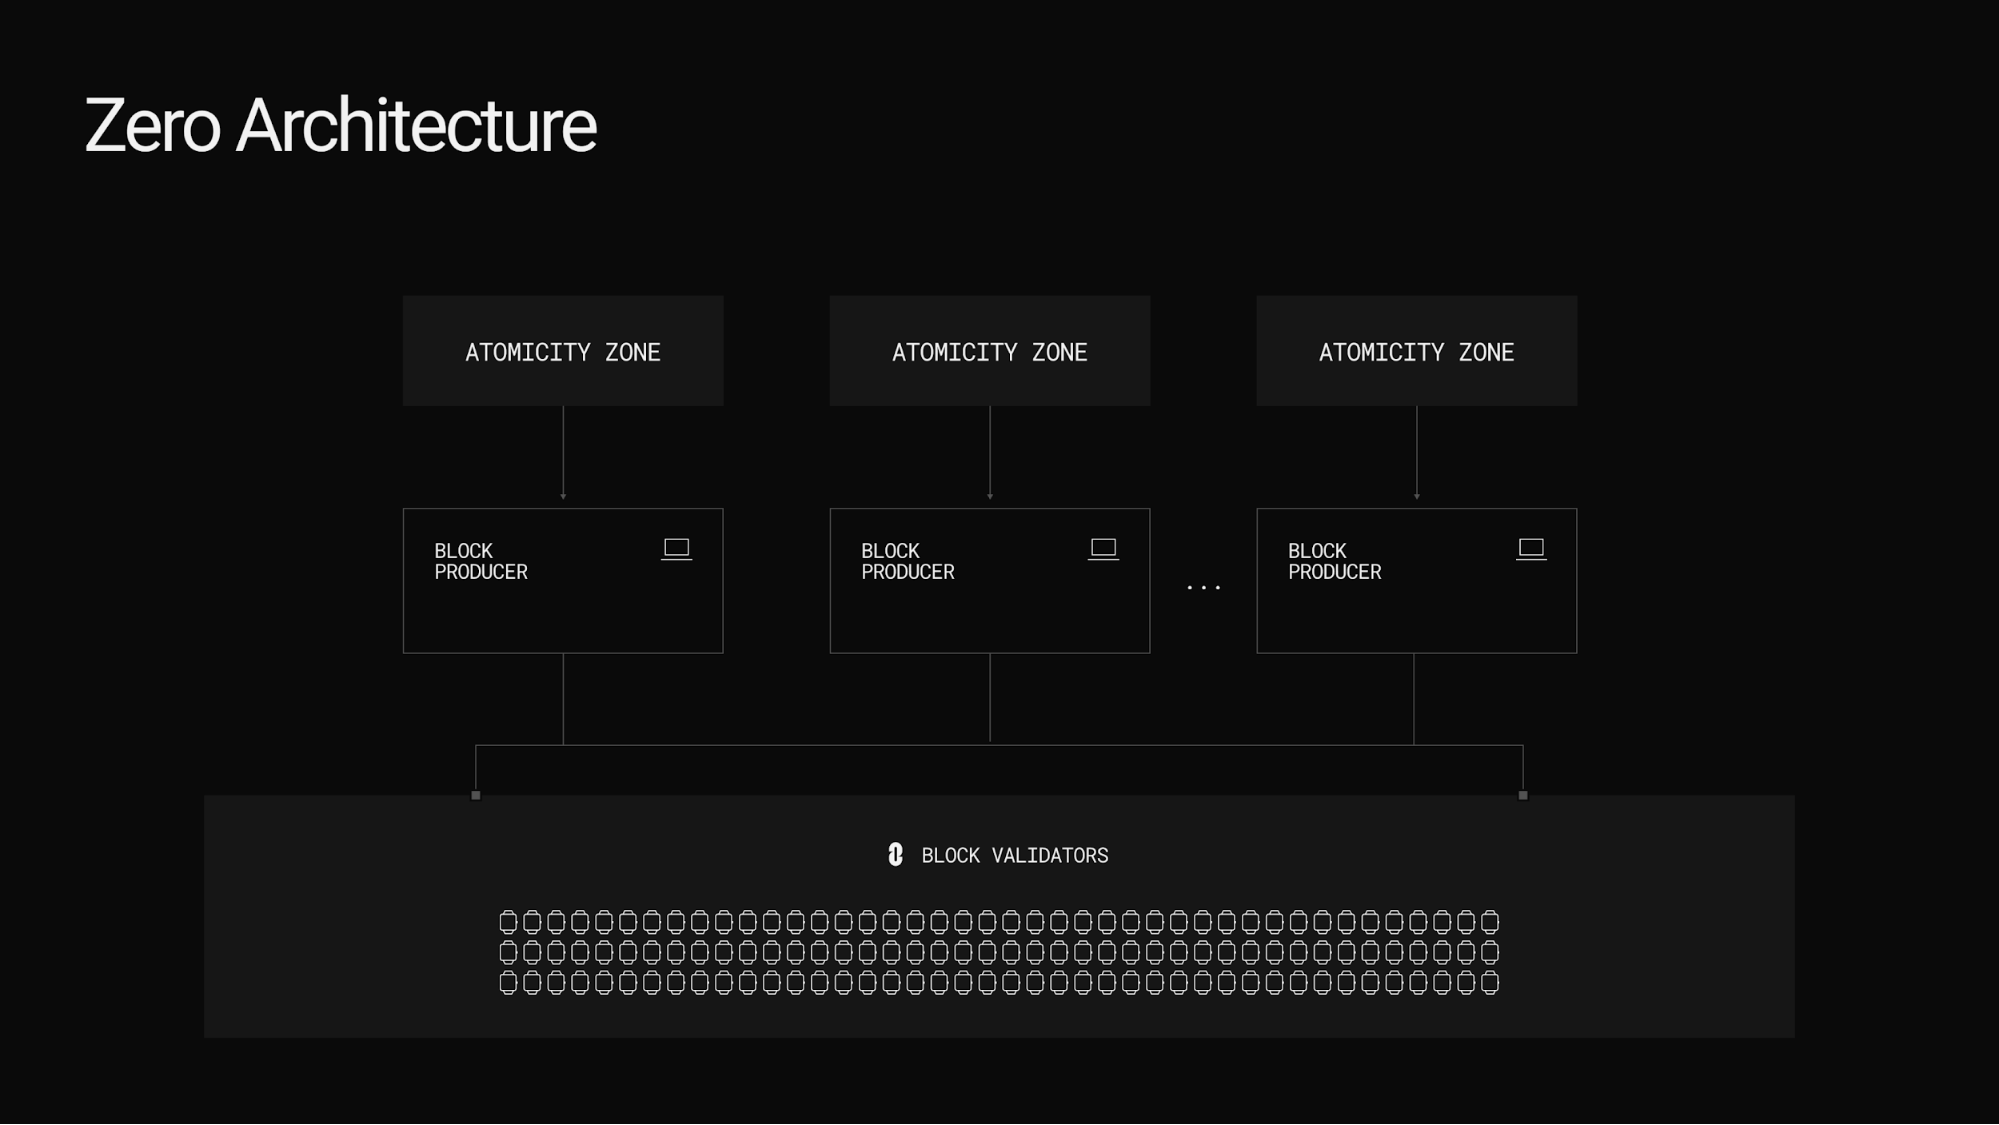Click the Zero Architecture title
This screenshot has height=1125, width=1999.
pyautogui.click(x=340, y=126)
